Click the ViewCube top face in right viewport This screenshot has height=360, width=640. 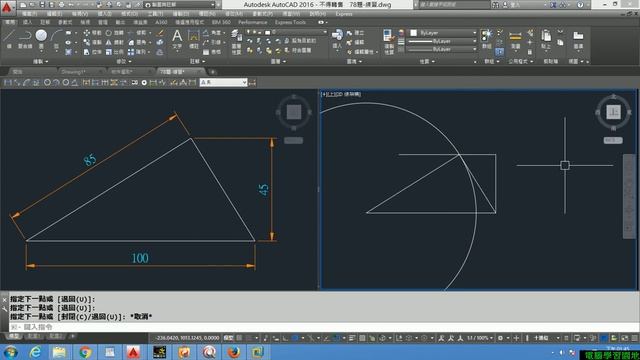pyautogui.click(x=613, y=111)
